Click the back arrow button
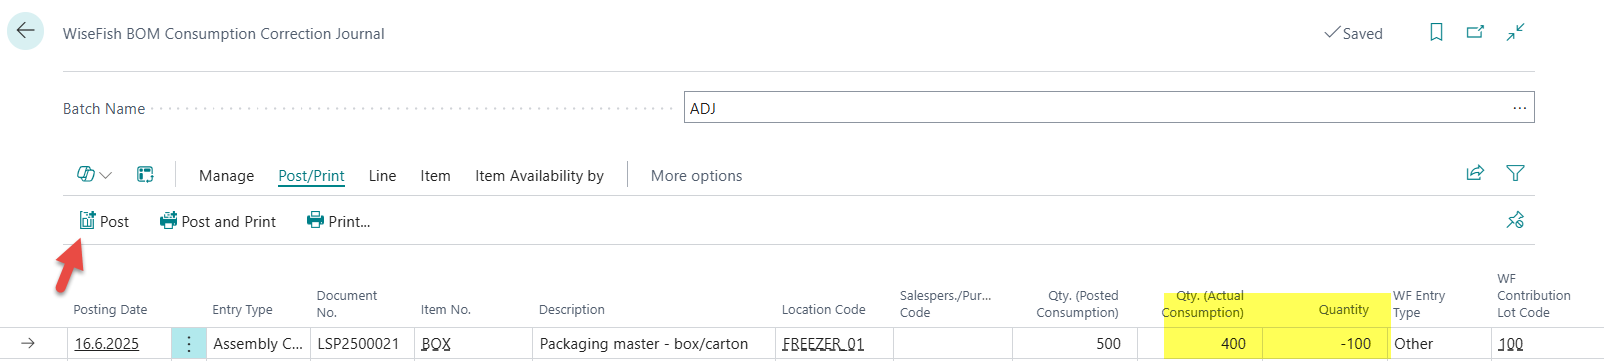 (x=25, y=31)
